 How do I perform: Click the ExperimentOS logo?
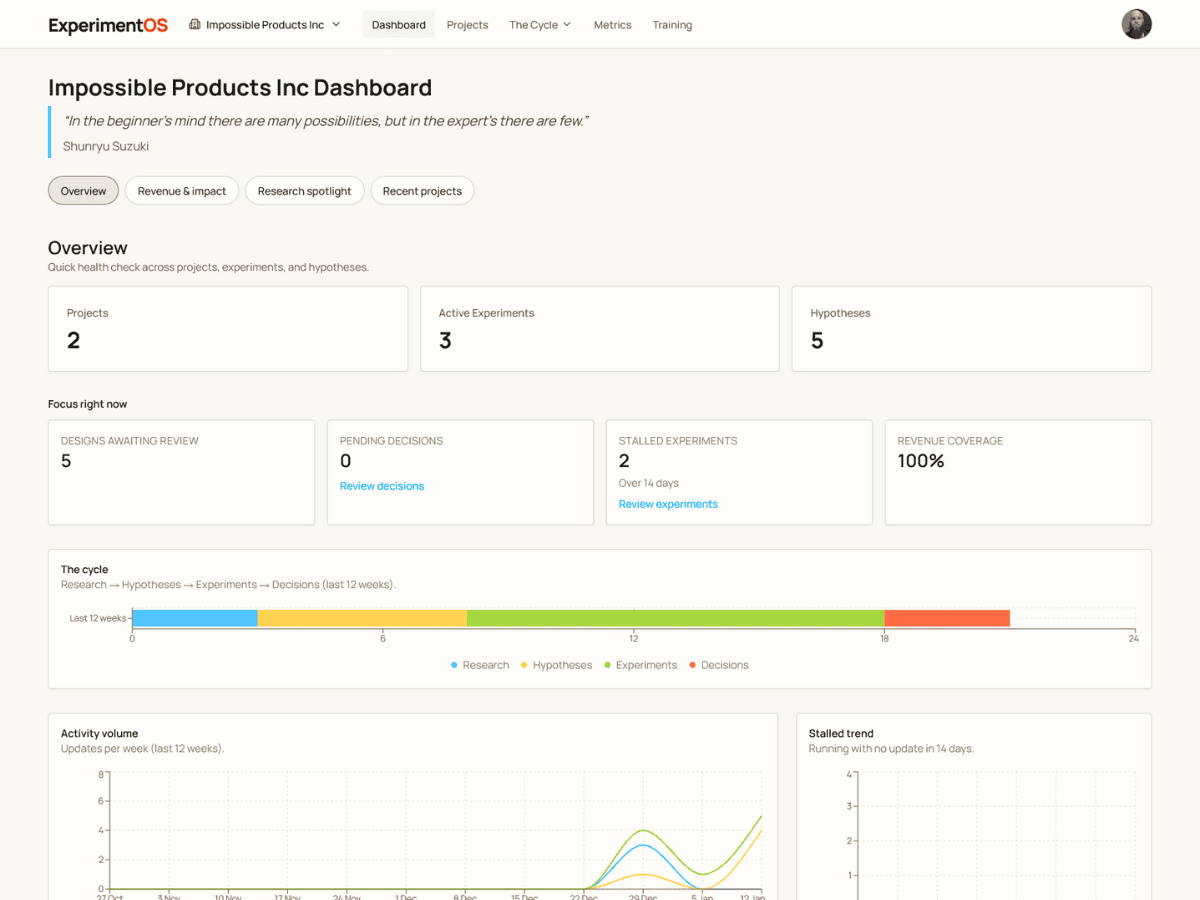coord(107,24)
